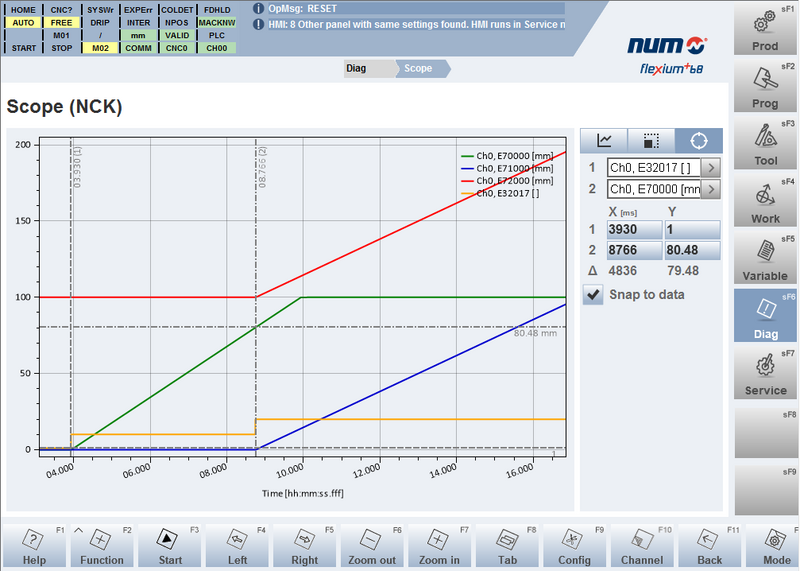Open the Variable sidebar tab
Viewport: 800px width, 571px height.
766,258
